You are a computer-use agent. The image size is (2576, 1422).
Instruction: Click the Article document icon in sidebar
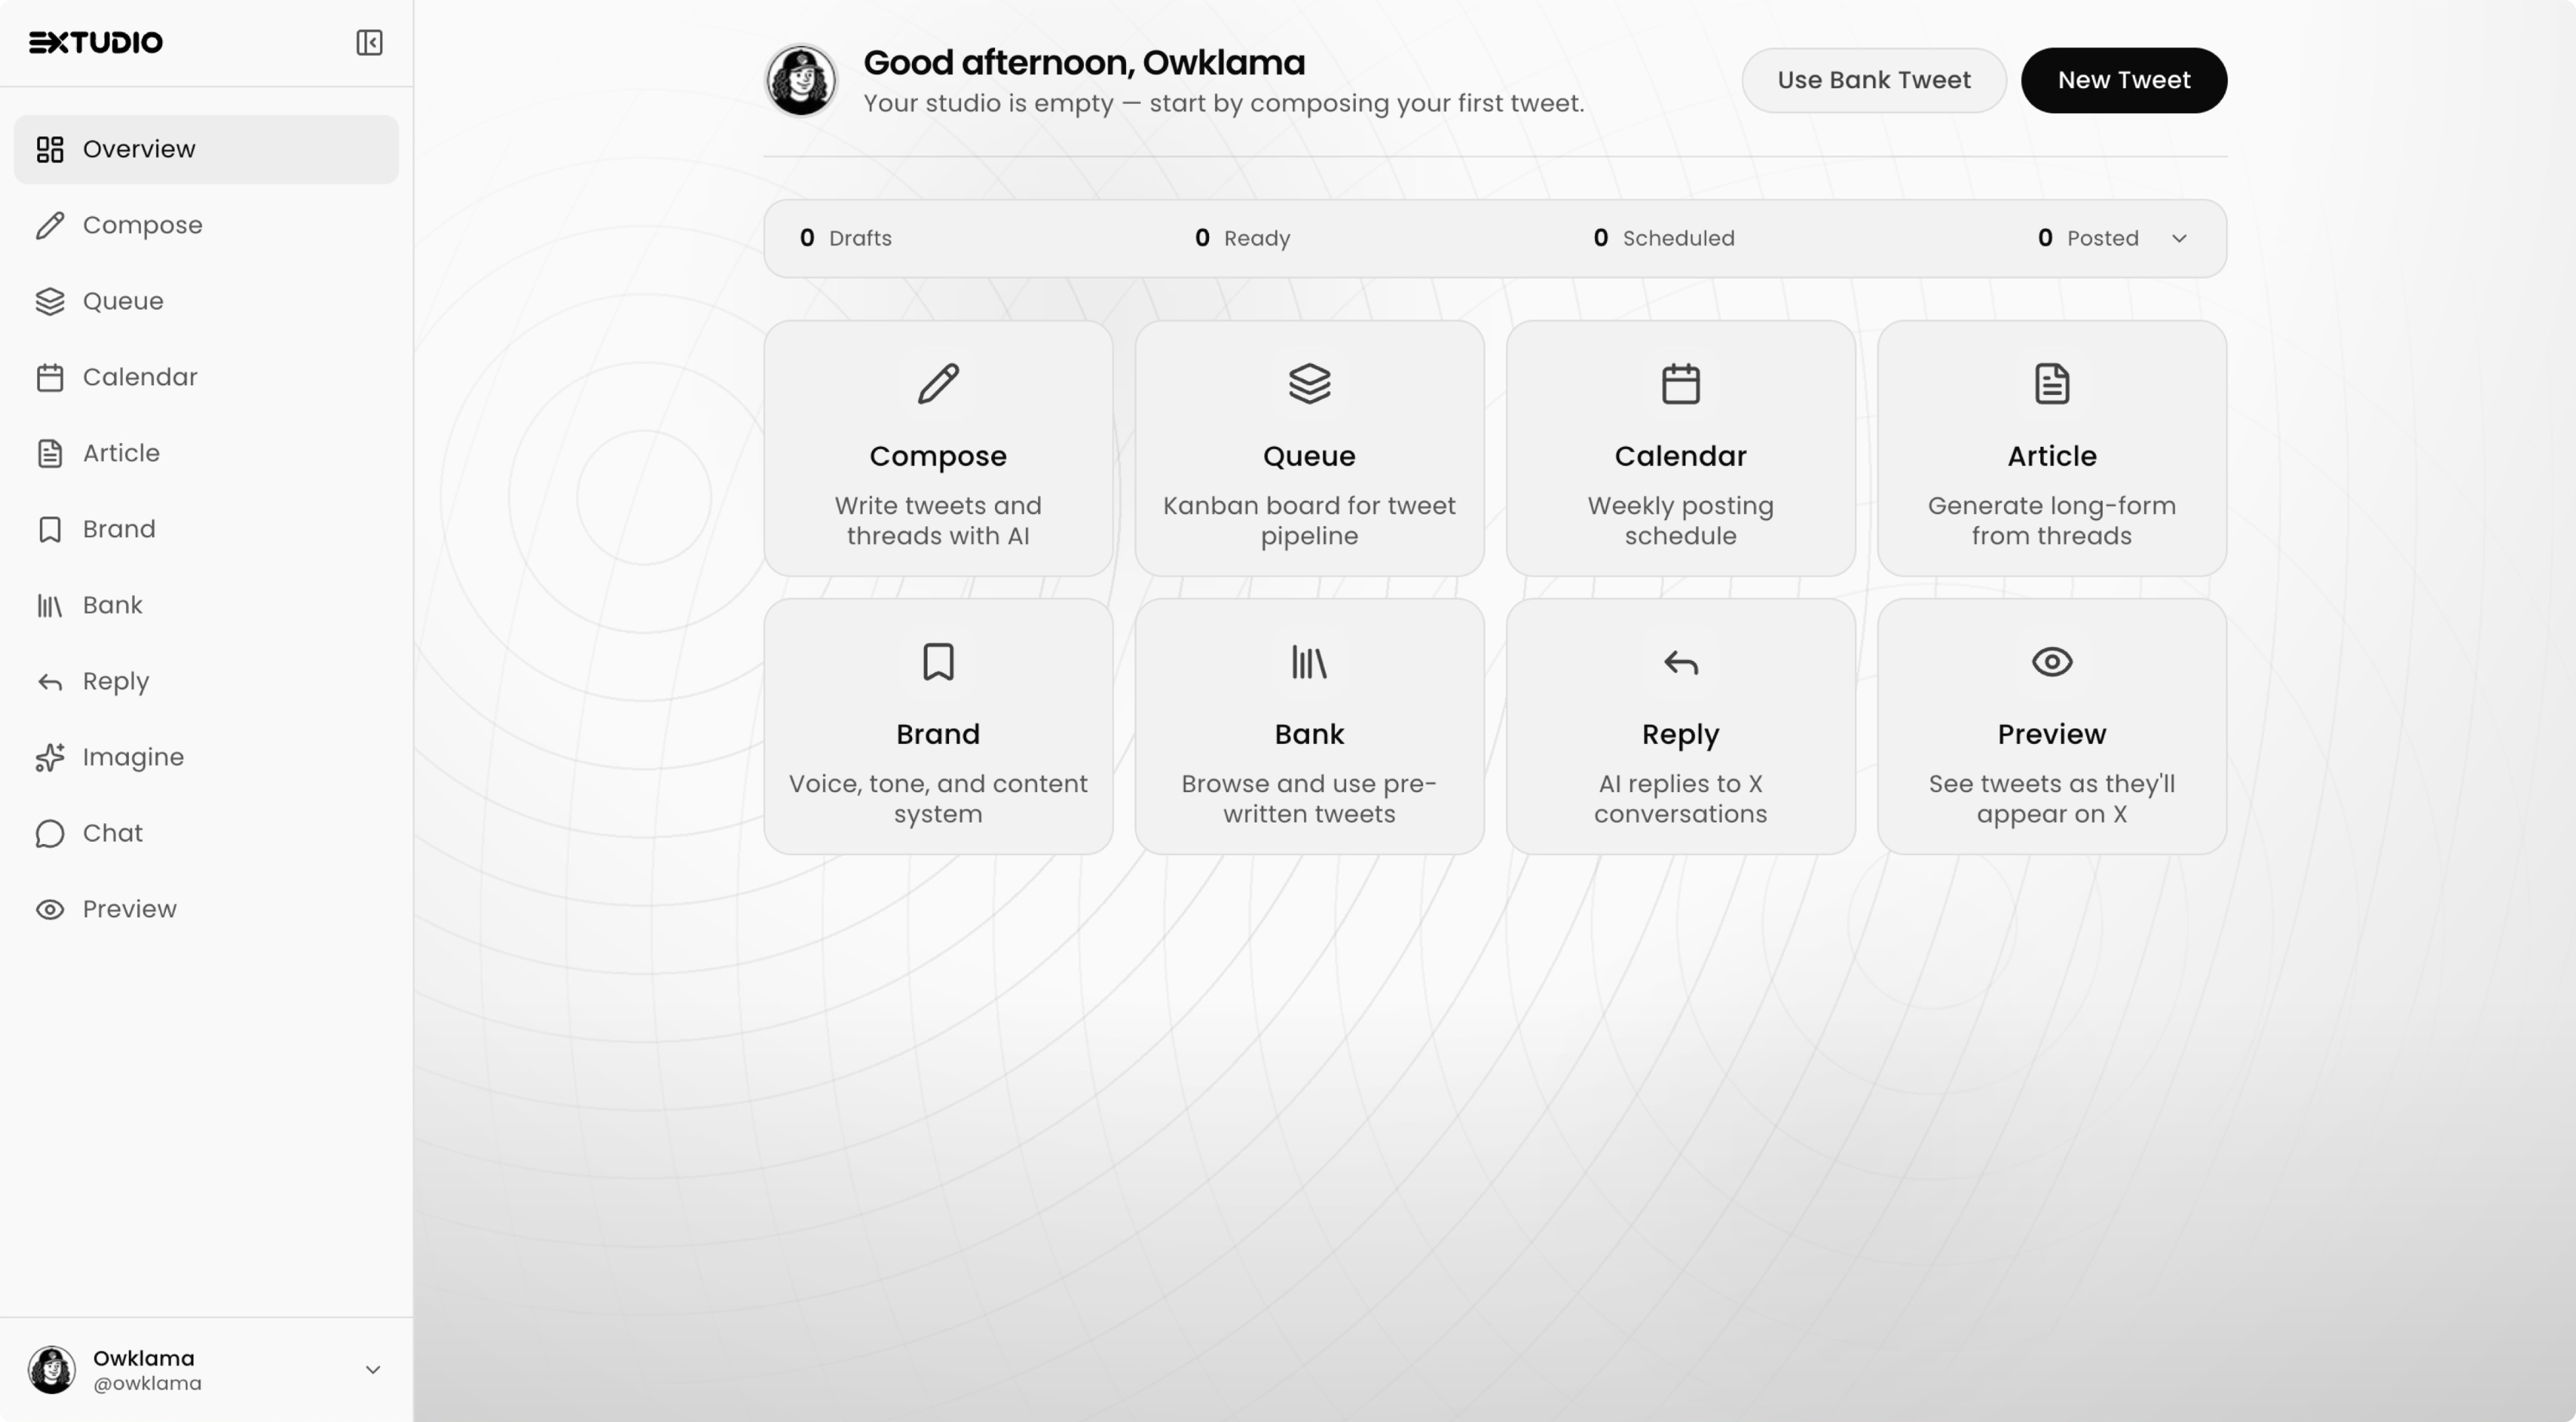(x=51, y=453)
